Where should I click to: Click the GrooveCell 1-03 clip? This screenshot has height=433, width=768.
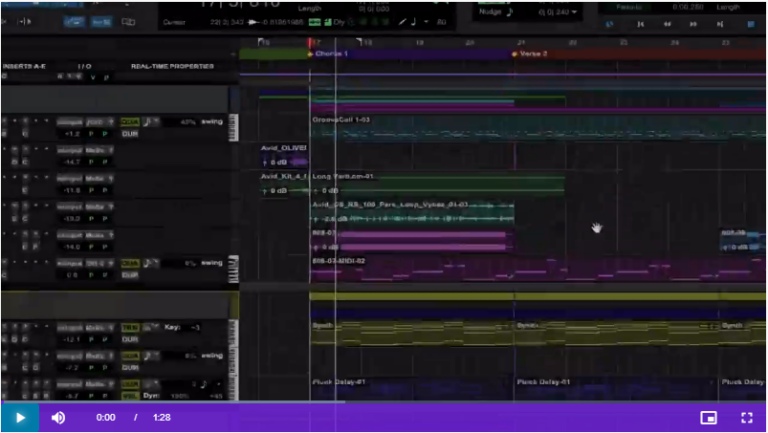342,120
